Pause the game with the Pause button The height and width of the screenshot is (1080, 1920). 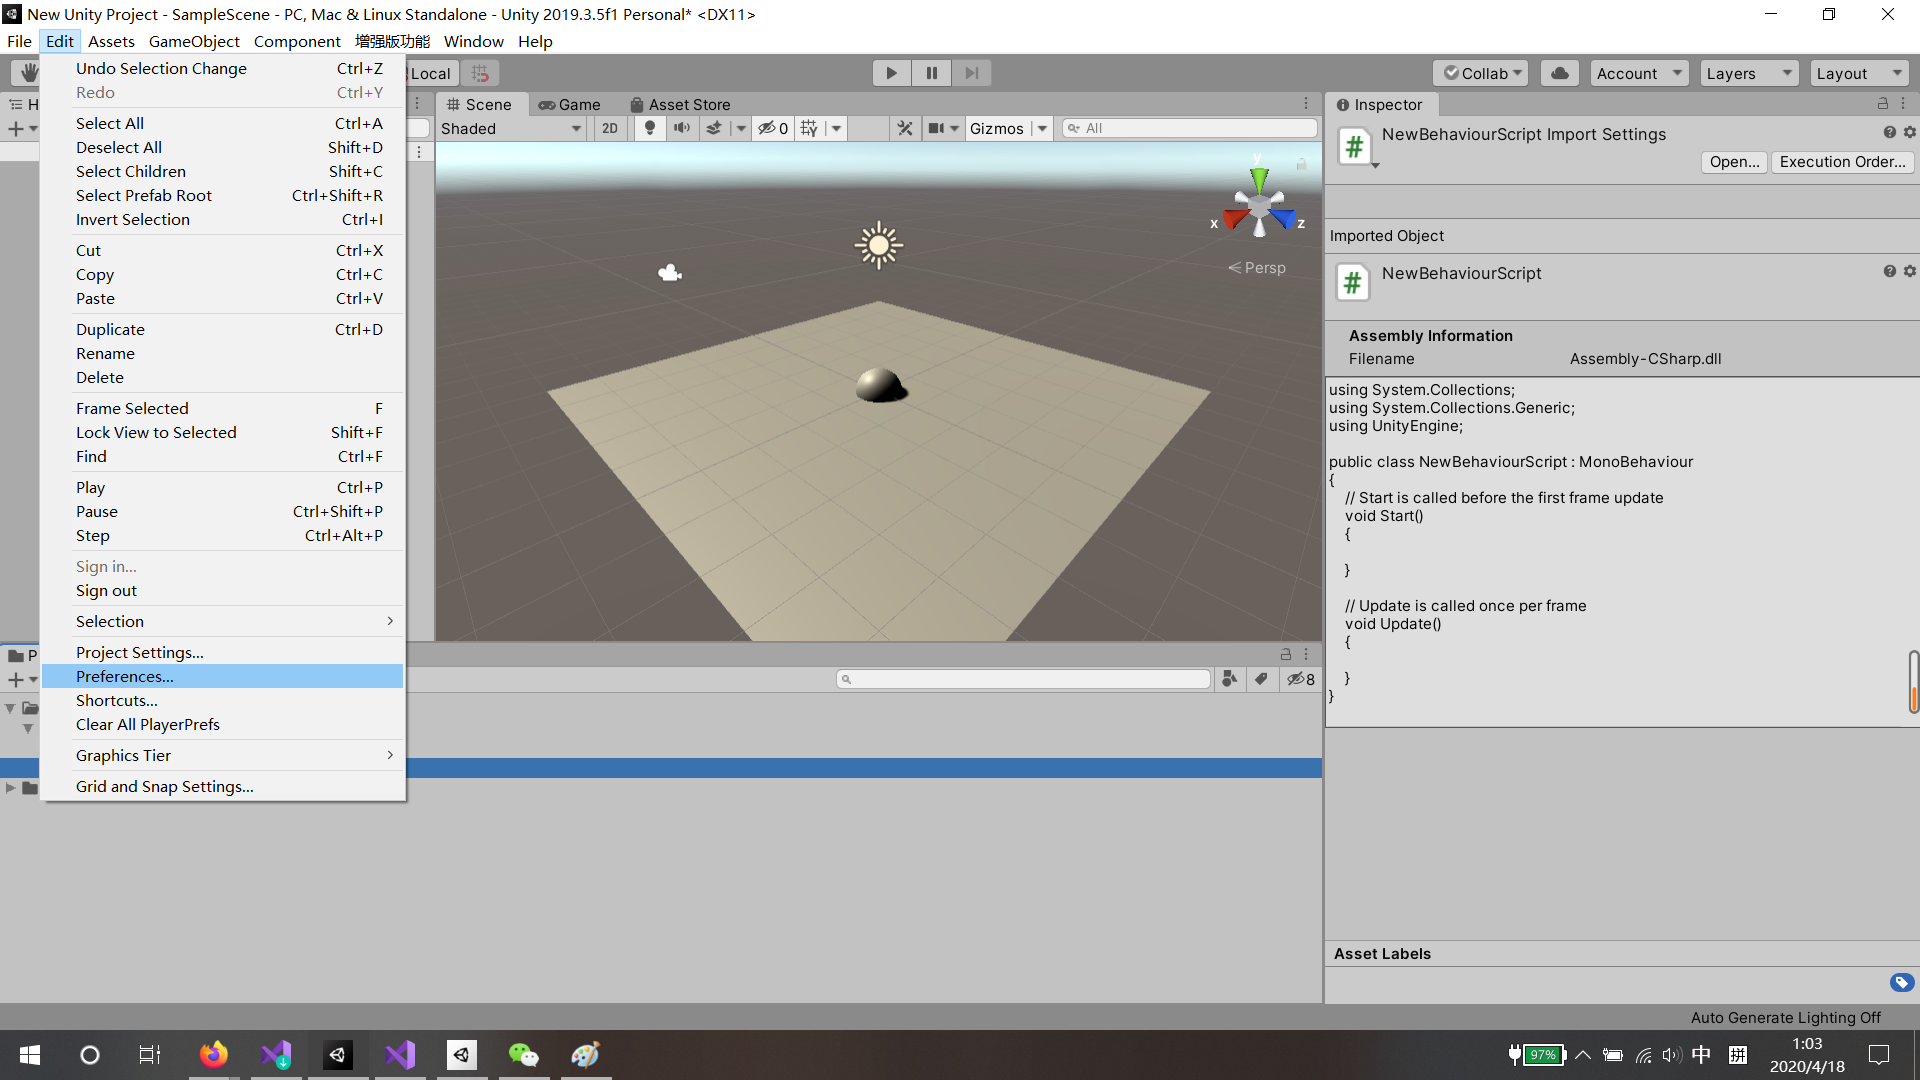(x=931, y=72)
